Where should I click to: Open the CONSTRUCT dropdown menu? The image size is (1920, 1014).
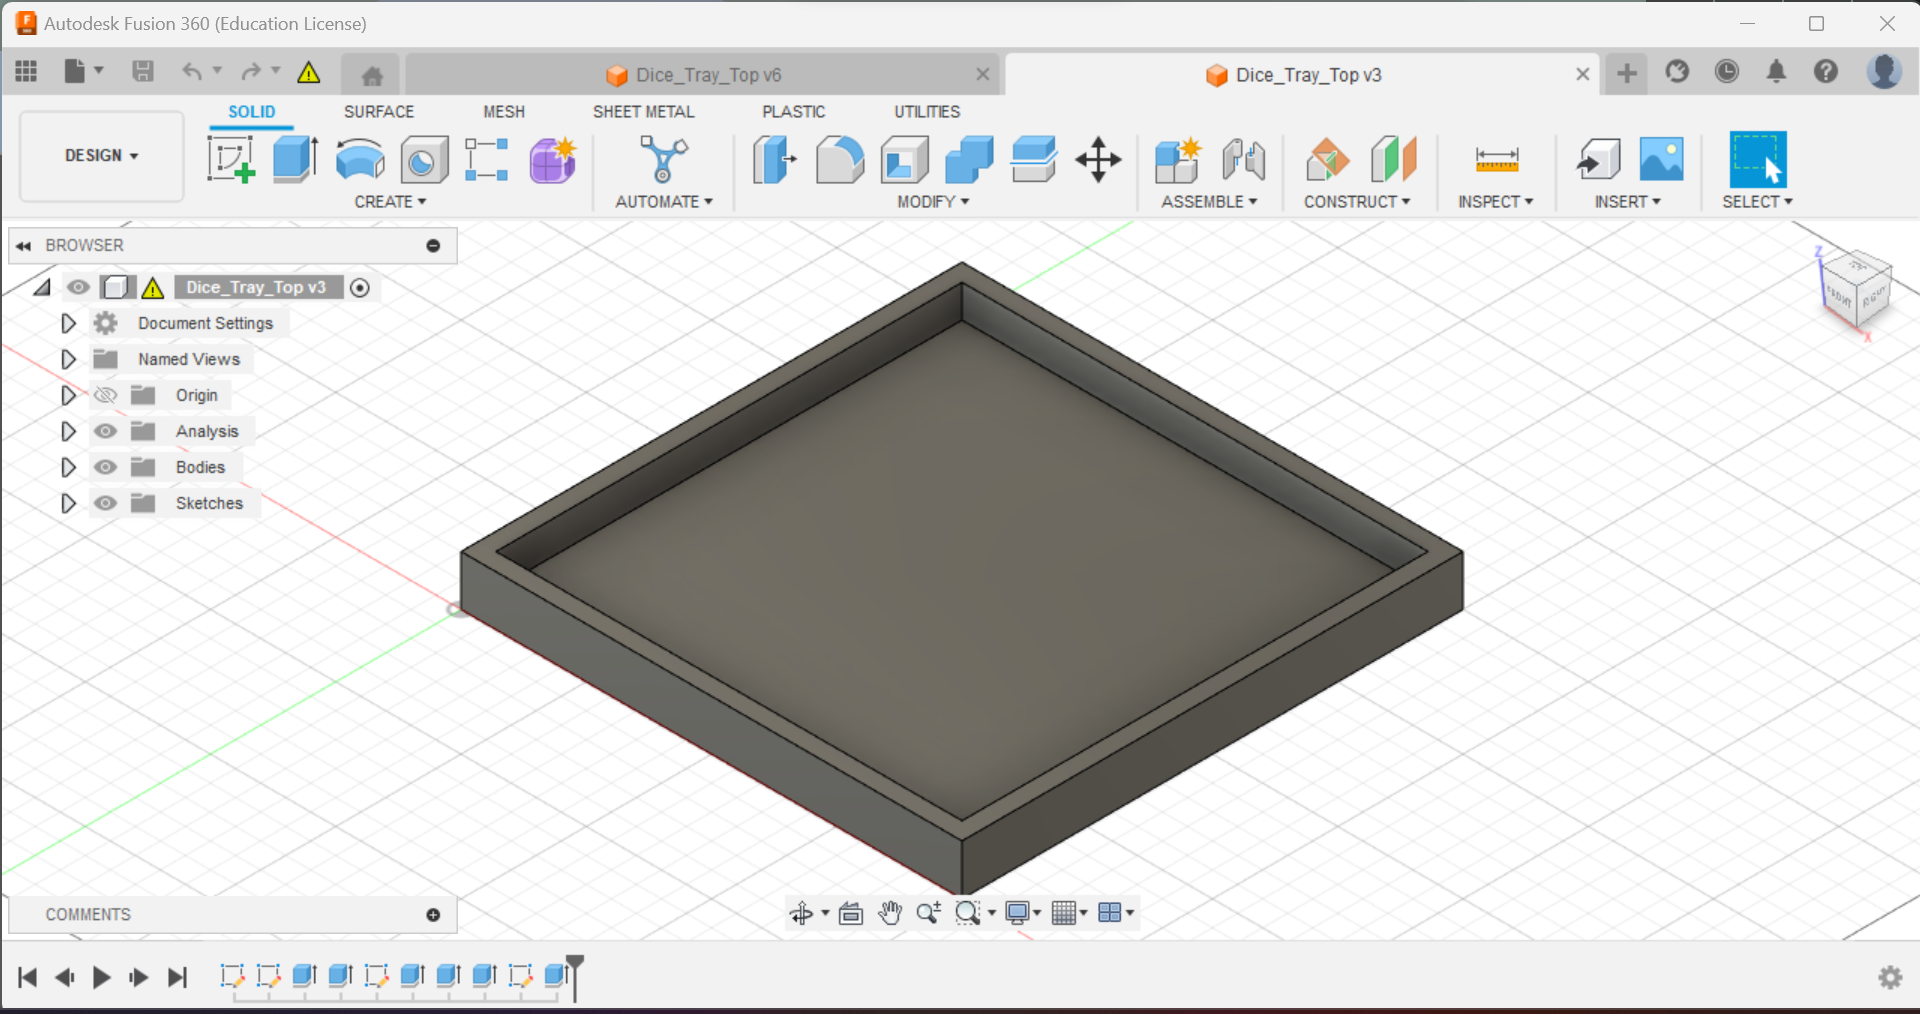coord(1358,201)
